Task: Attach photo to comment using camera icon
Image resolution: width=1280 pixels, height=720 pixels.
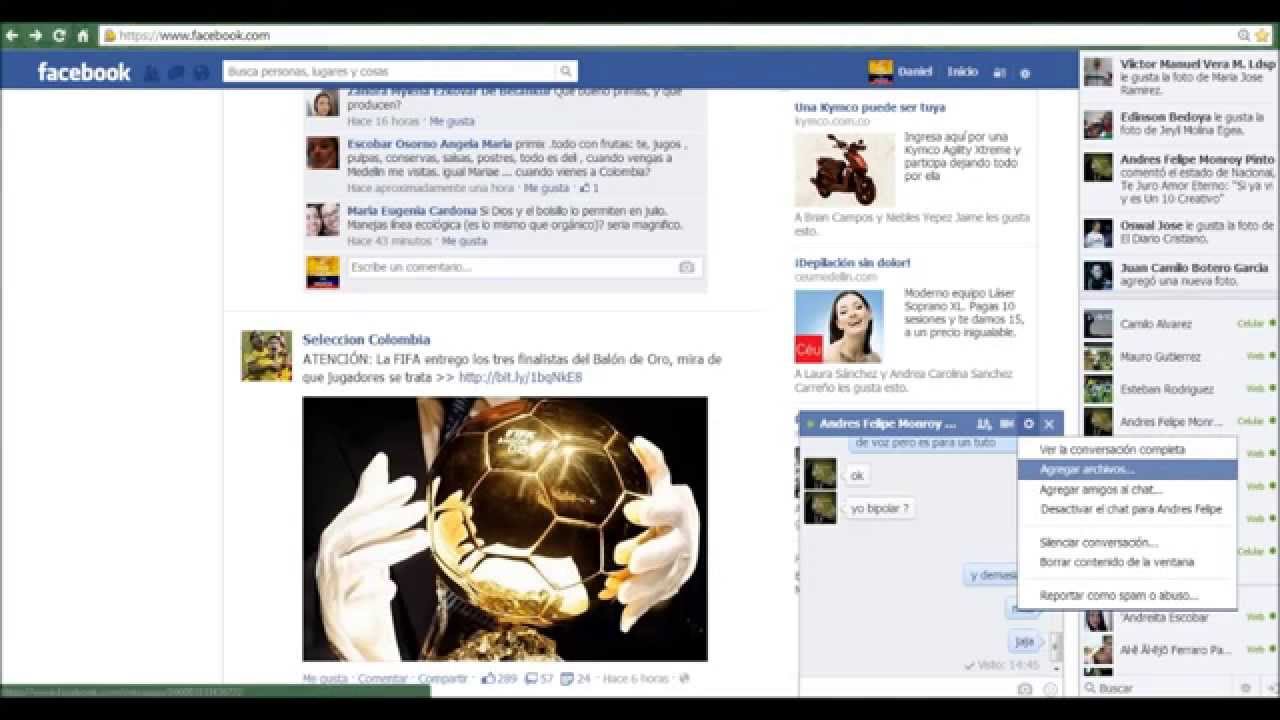Action: [687, 267]
